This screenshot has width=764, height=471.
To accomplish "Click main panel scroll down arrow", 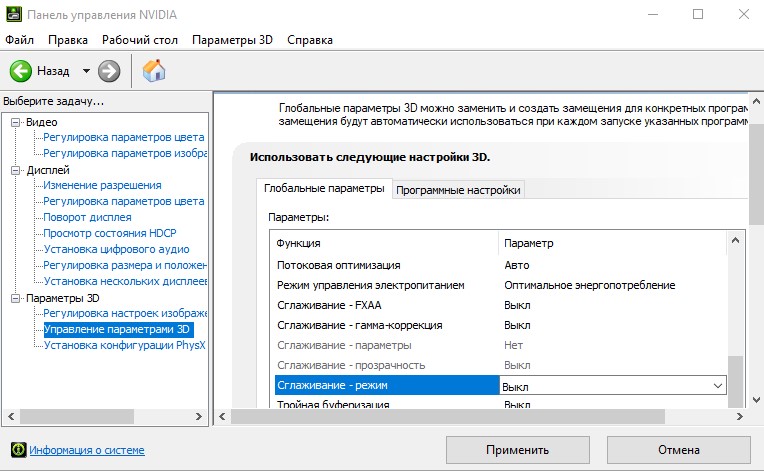I will coord(756,400).
